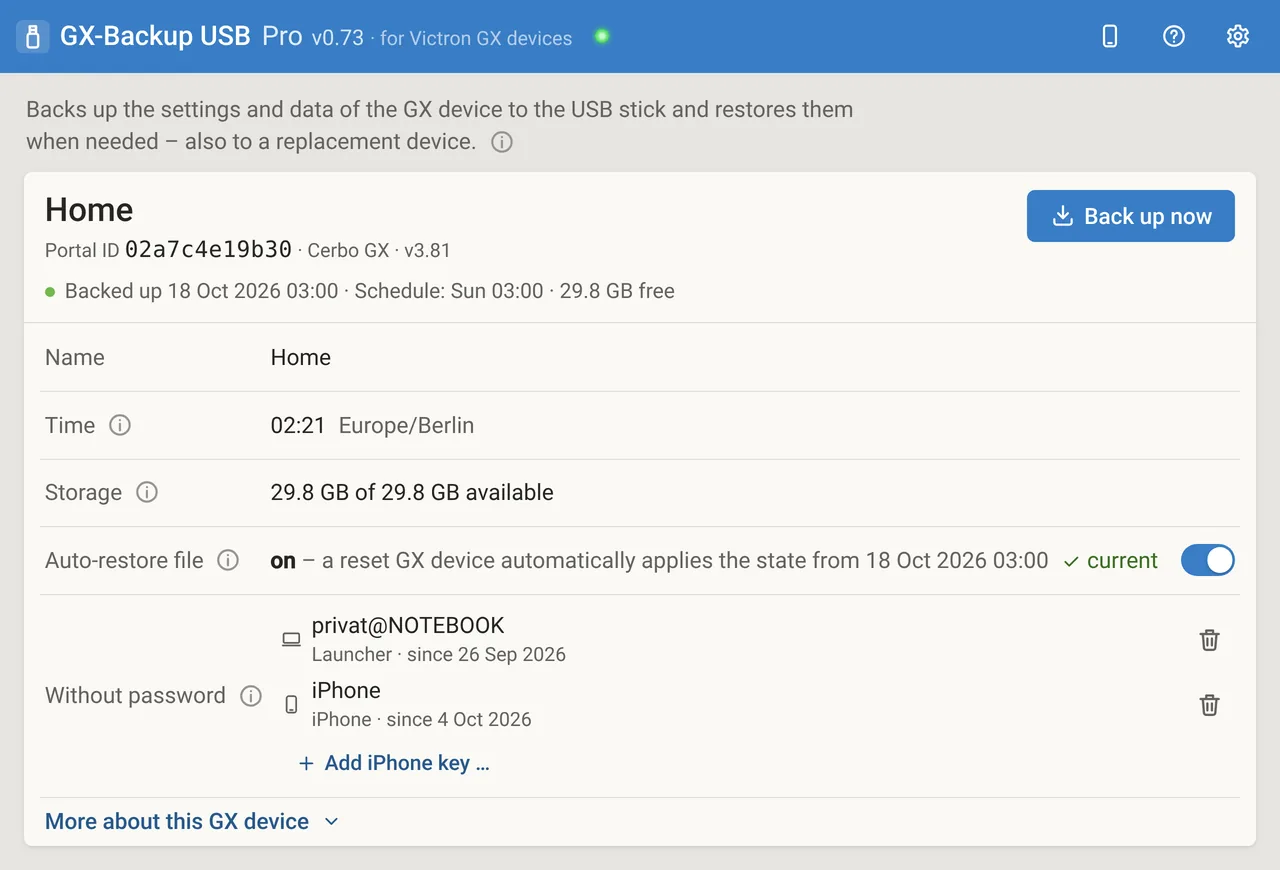Click the laptop icon beside privat@NOTEBOOK

pos(291,640)
